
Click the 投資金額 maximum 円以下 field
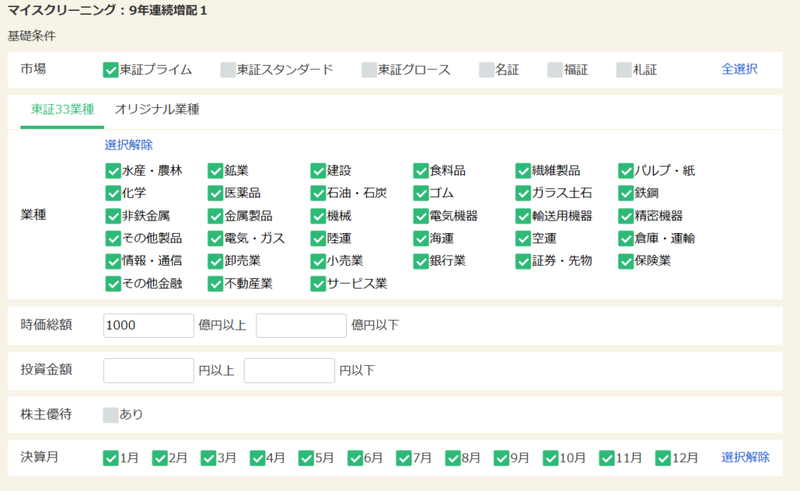click(289, 370)
